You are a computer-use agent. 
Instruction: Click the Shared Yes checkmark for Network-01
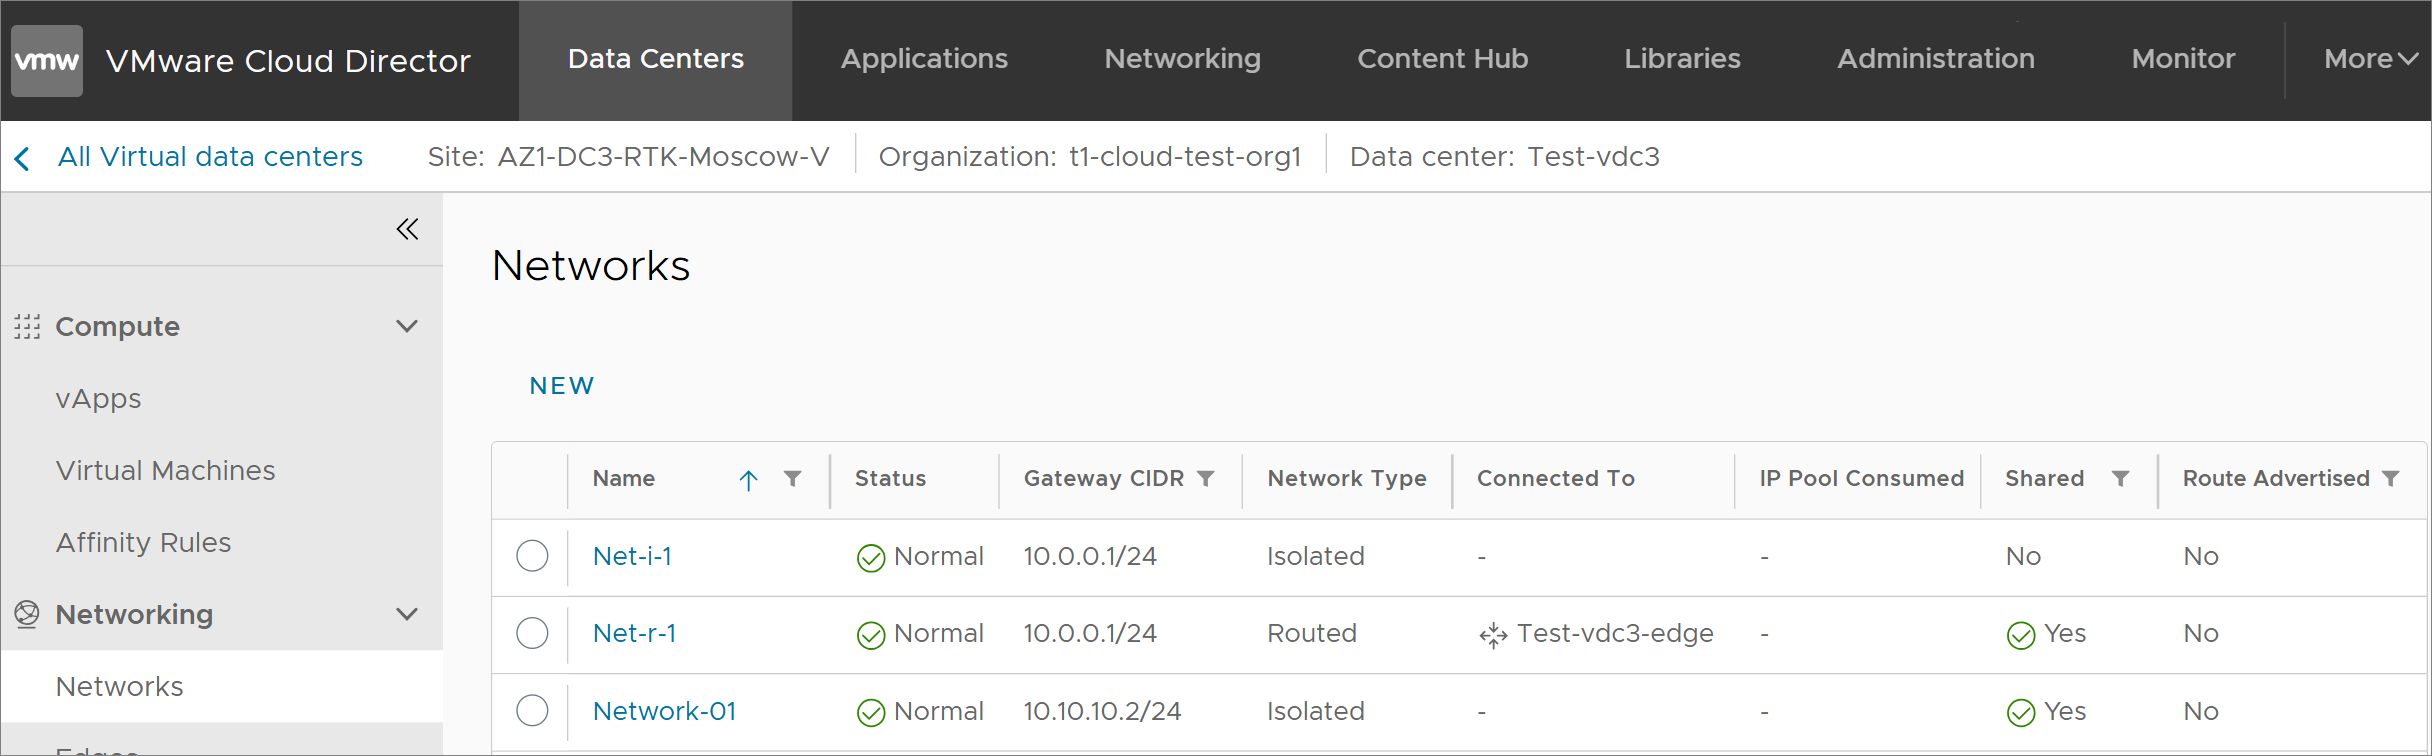pyautogui.click(x=2021, y=713)
